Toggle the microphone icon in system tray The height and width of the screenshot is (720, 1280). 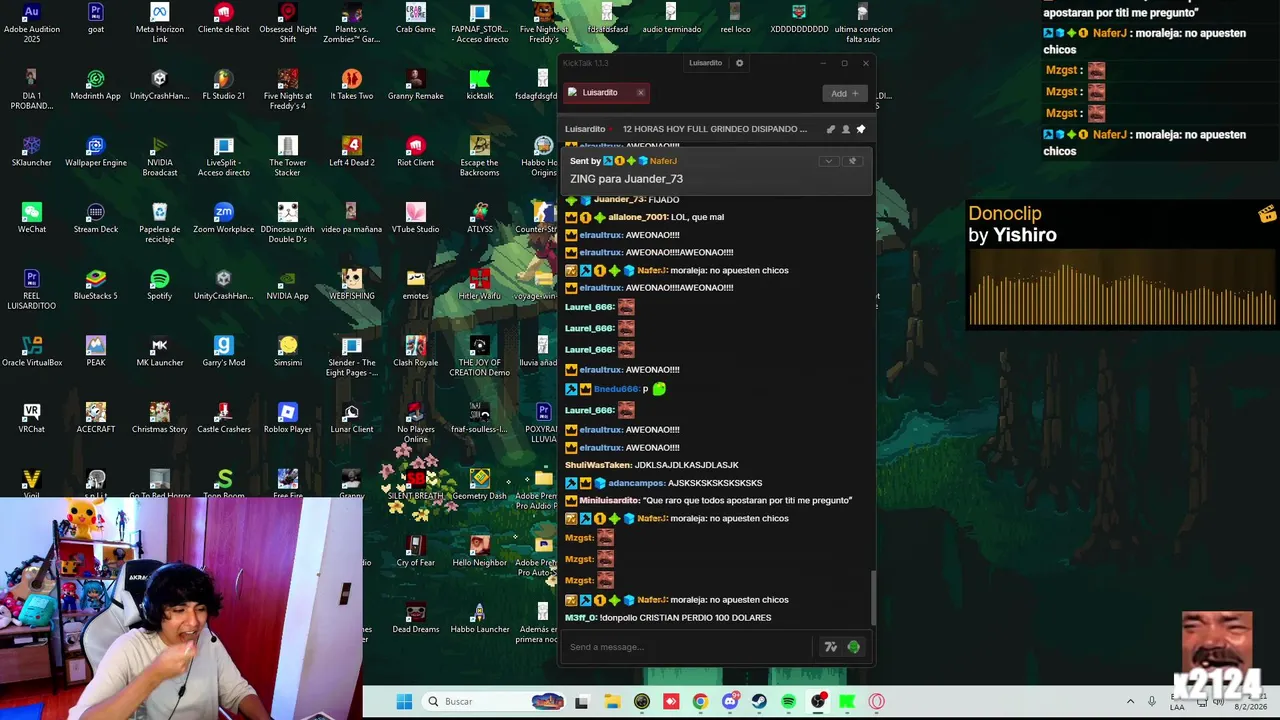pyautogui.click(x=1152, y=701)
